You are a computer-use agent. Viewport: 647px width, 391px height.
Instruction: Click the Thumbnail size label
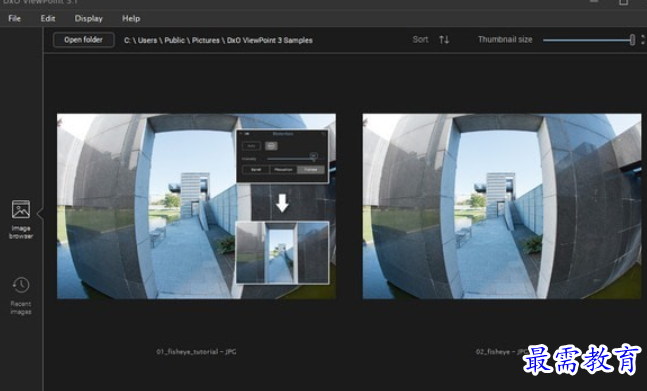(x=505, y=40)
